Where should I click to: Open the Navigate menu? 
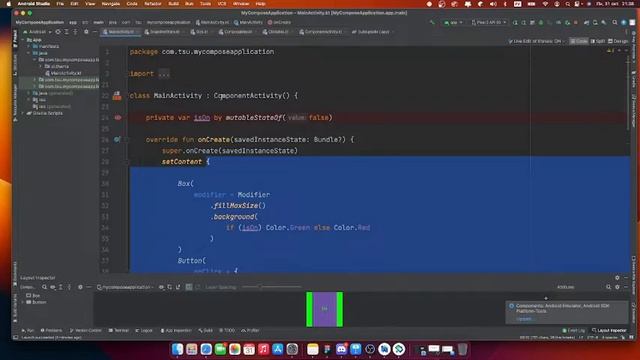tap(111, 4)
